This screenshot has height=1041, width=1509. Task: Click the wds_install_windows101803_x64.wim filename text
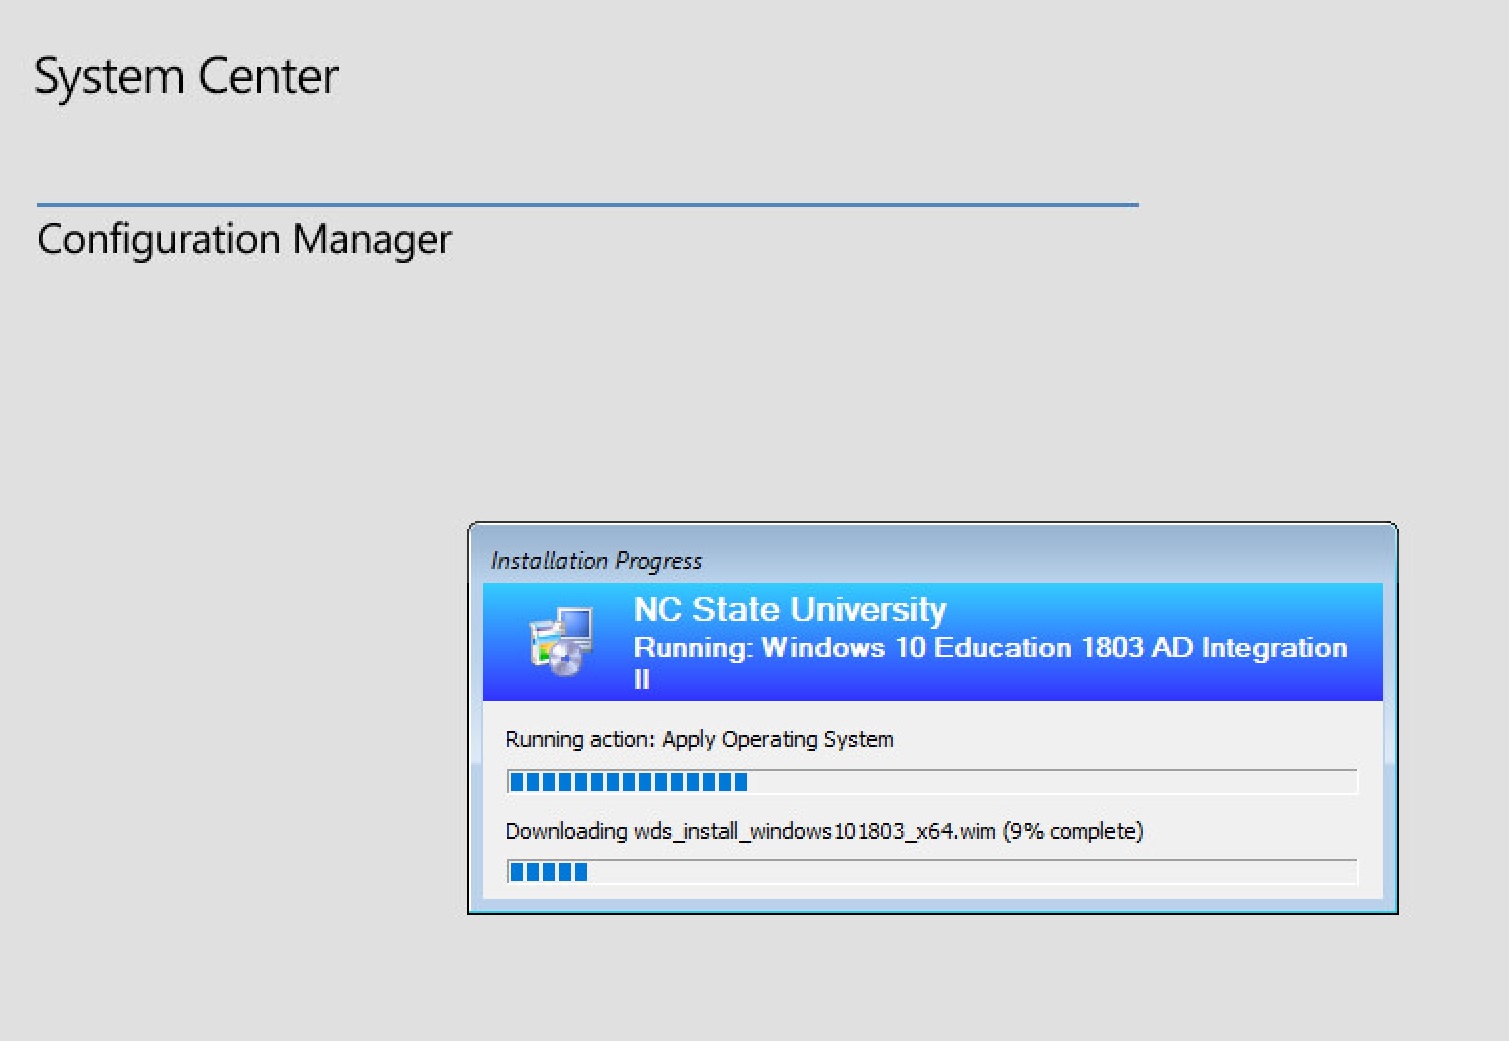tap(812, 831)
